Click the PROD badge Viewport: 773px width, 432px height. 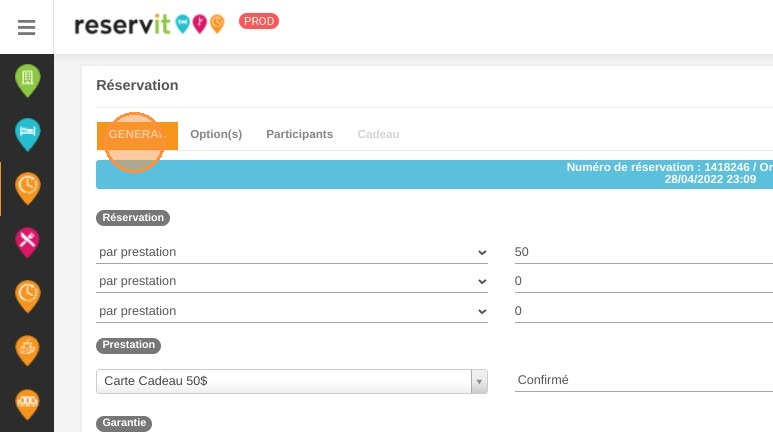click(259, 21)
